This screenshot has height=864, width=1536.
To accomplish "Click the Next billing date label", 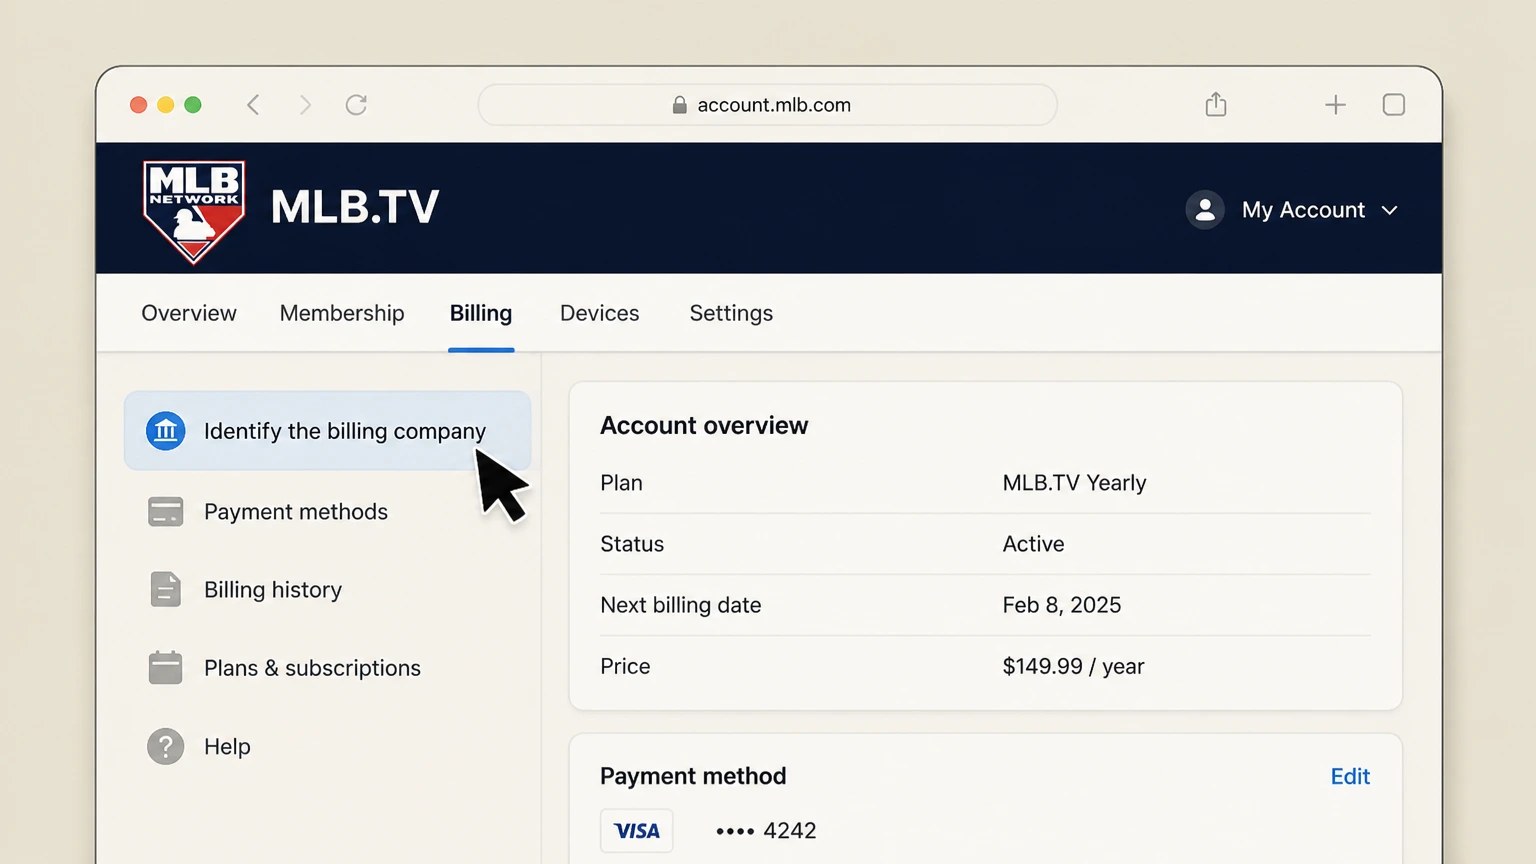I will [680, 605].
